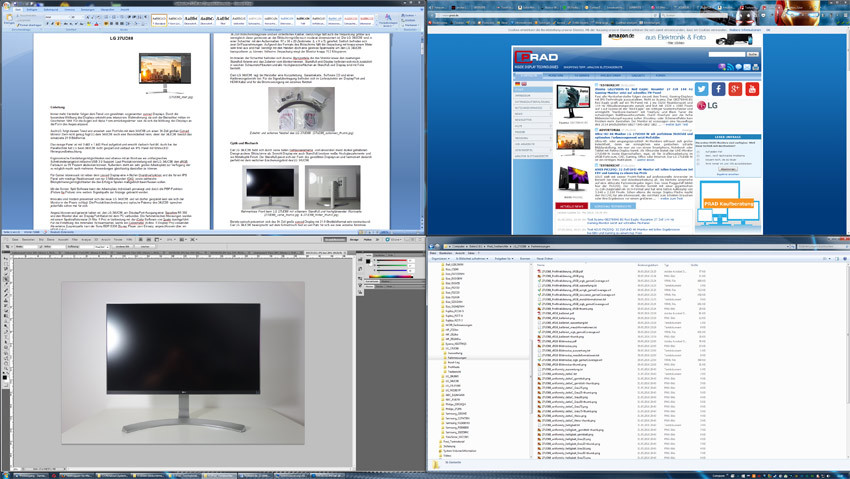Click the Abstimmen button in the poll

[727, 169]
